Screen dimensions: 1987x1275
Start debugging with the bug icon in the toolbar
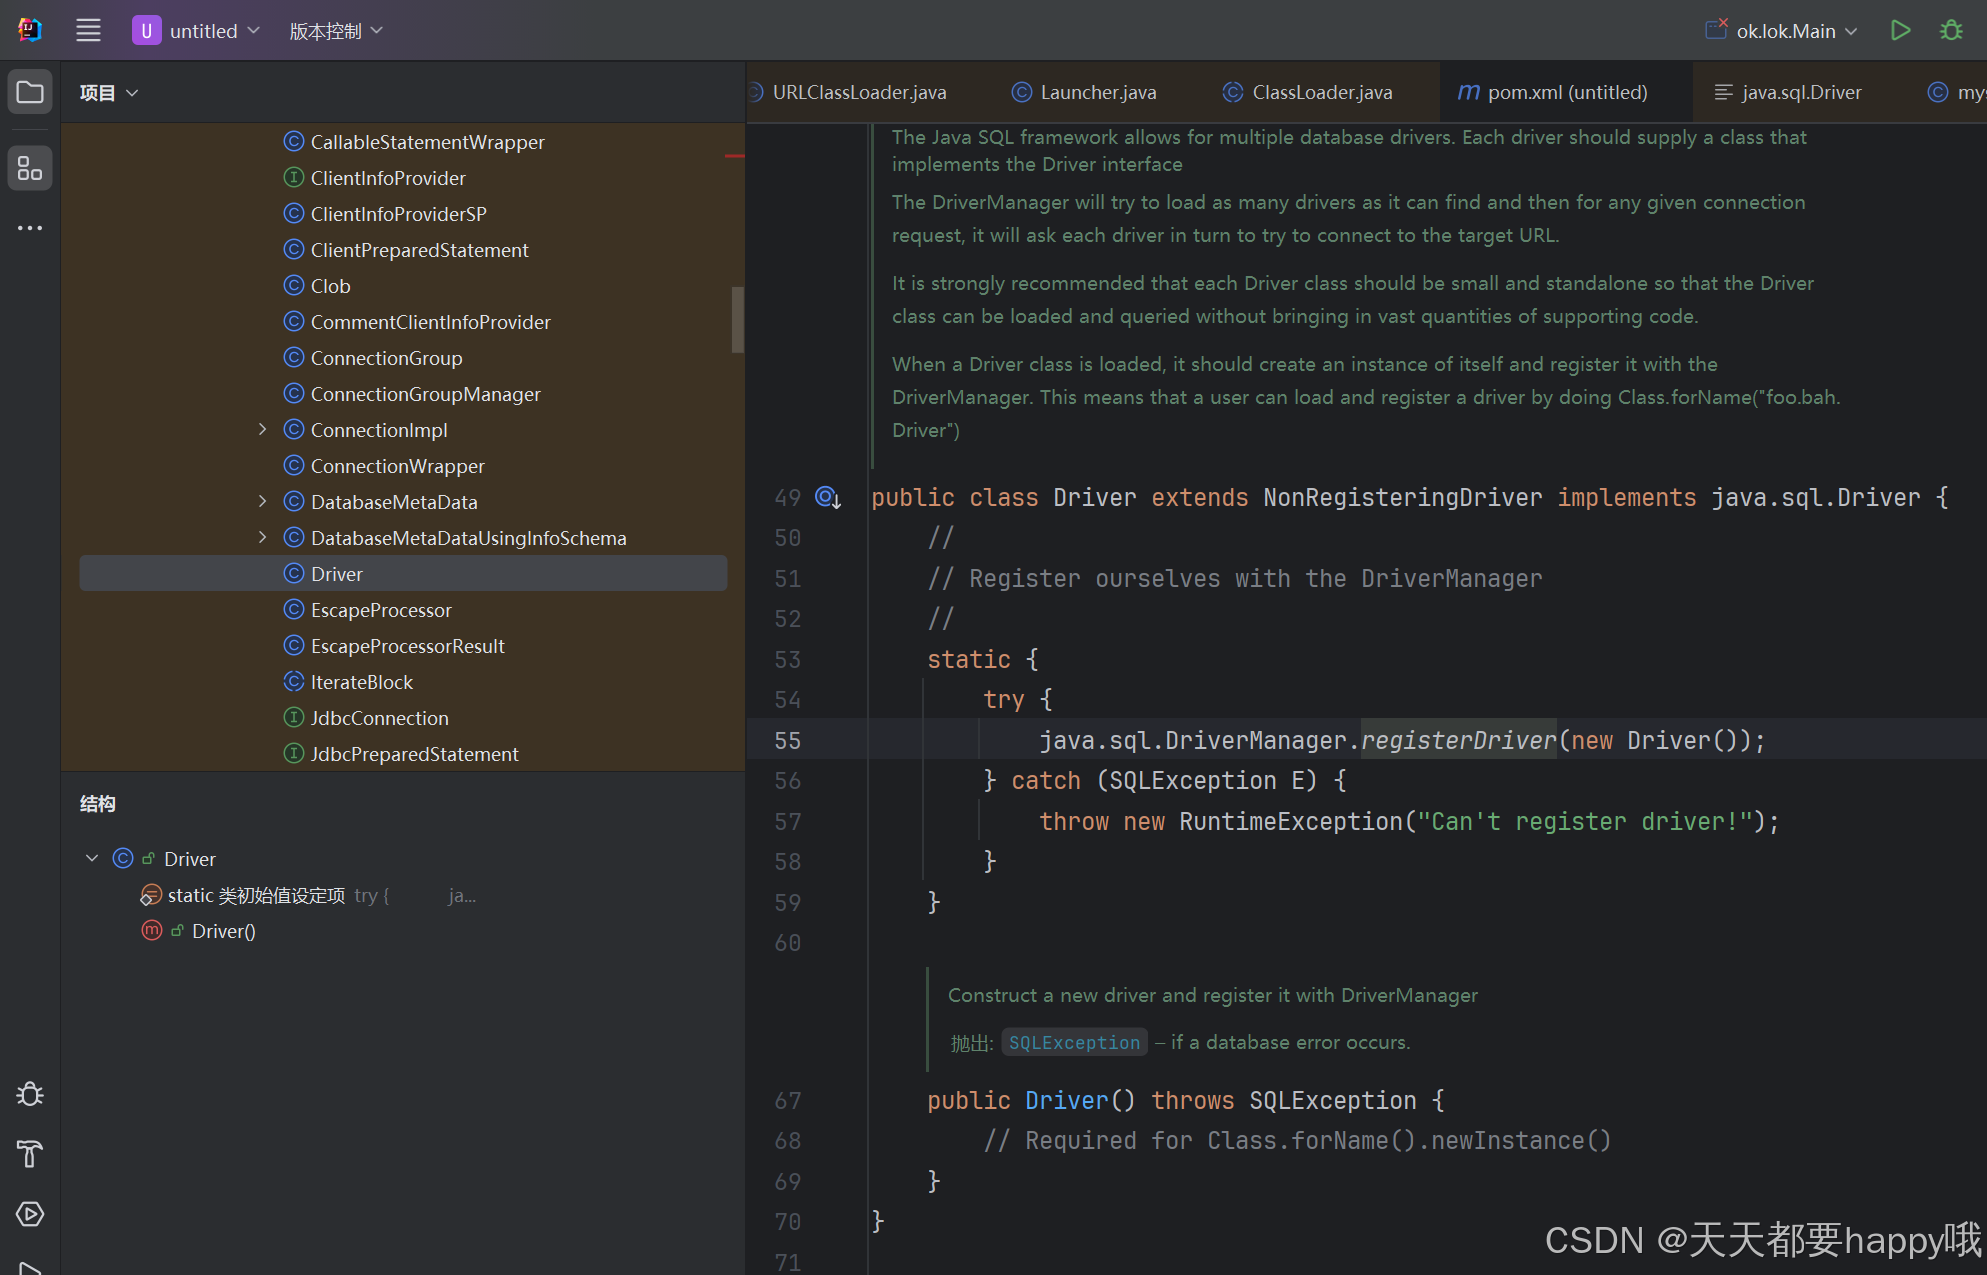(1951, 31)
